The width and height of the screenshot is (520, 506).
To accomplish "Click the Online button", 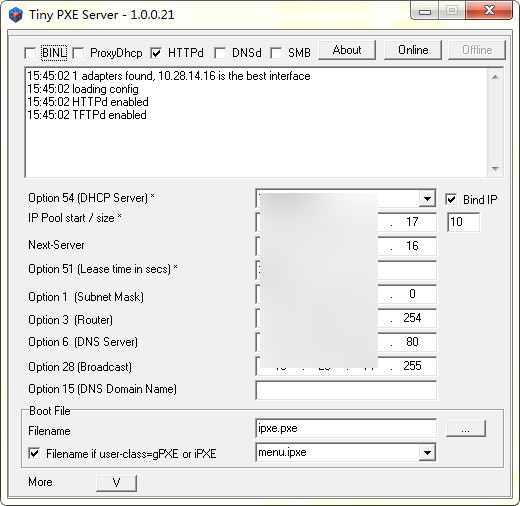I will tap(413, 50).
